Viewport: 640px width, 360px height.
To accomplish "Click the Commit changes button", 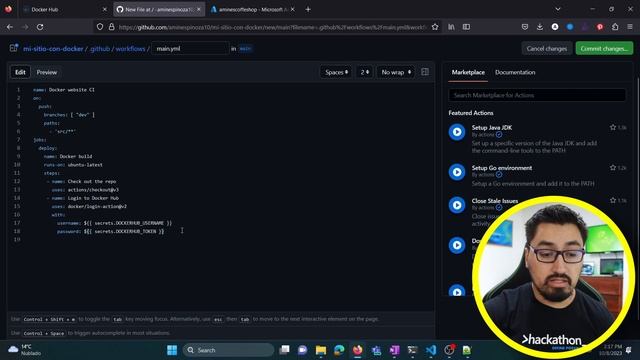I will [604, 49].
